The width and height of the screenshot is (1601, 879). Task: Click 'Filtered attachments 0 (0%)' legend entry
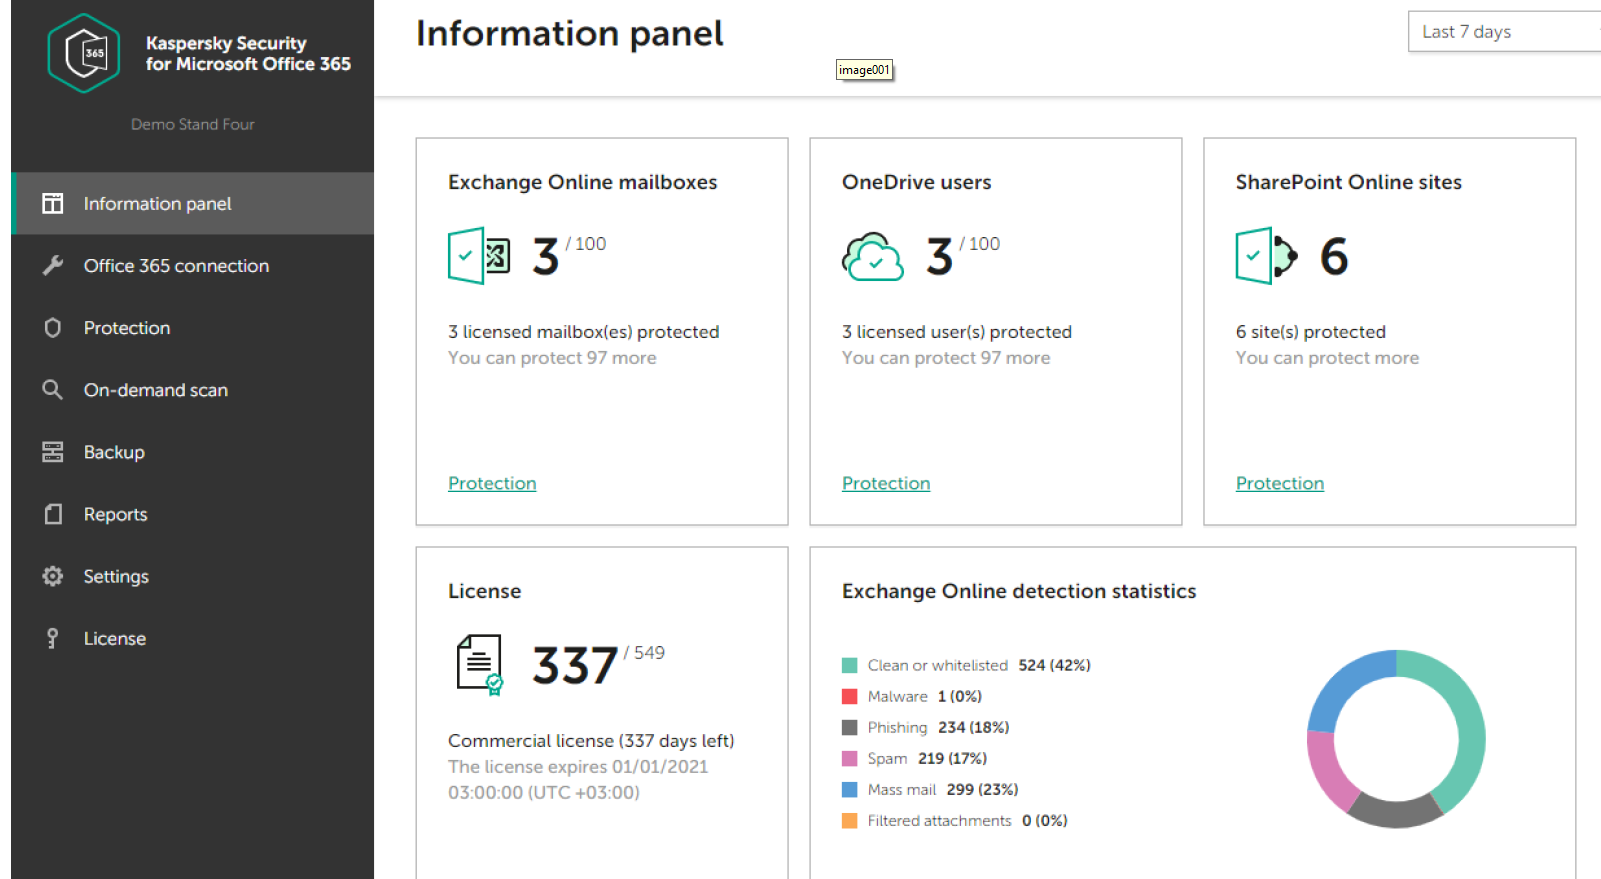coord(955,821)
